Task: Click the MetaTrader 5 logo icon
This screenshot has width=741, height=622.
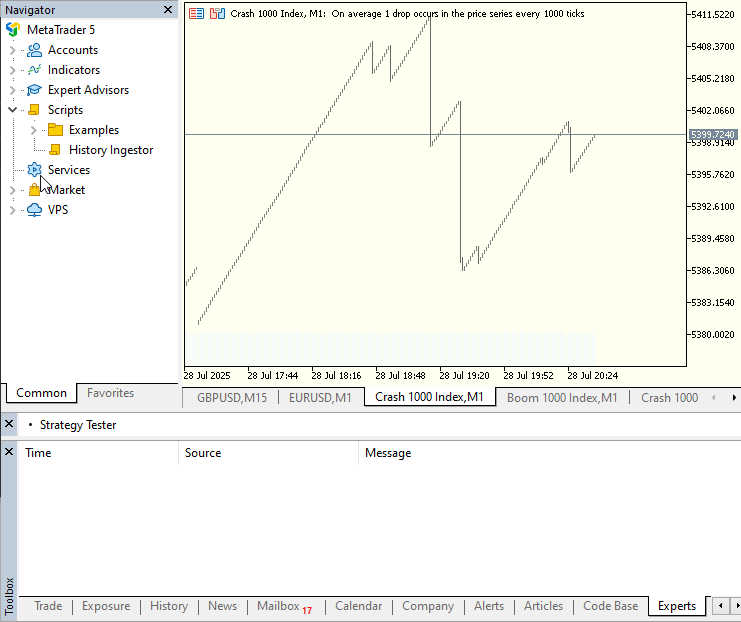Action: pos(13,30)
